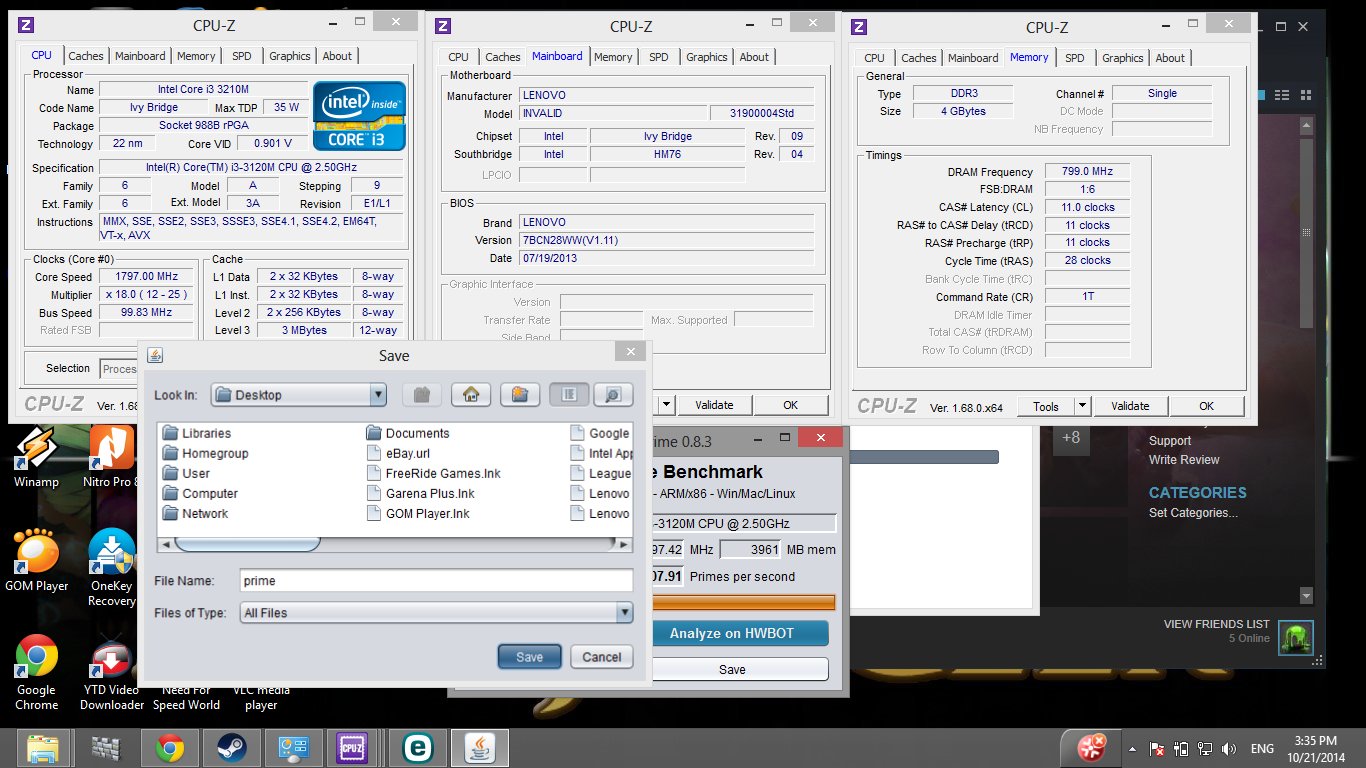Open Steam from the taskbar
Image resolution: width=1366 pixels, height=768 pixels.
(232, 747)
